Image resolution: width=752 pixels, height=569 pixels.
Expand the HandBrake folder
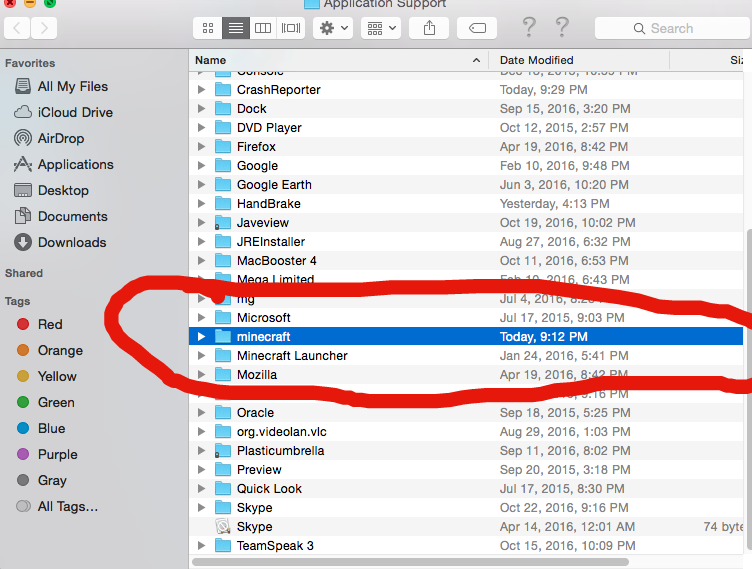coord(201,203)
